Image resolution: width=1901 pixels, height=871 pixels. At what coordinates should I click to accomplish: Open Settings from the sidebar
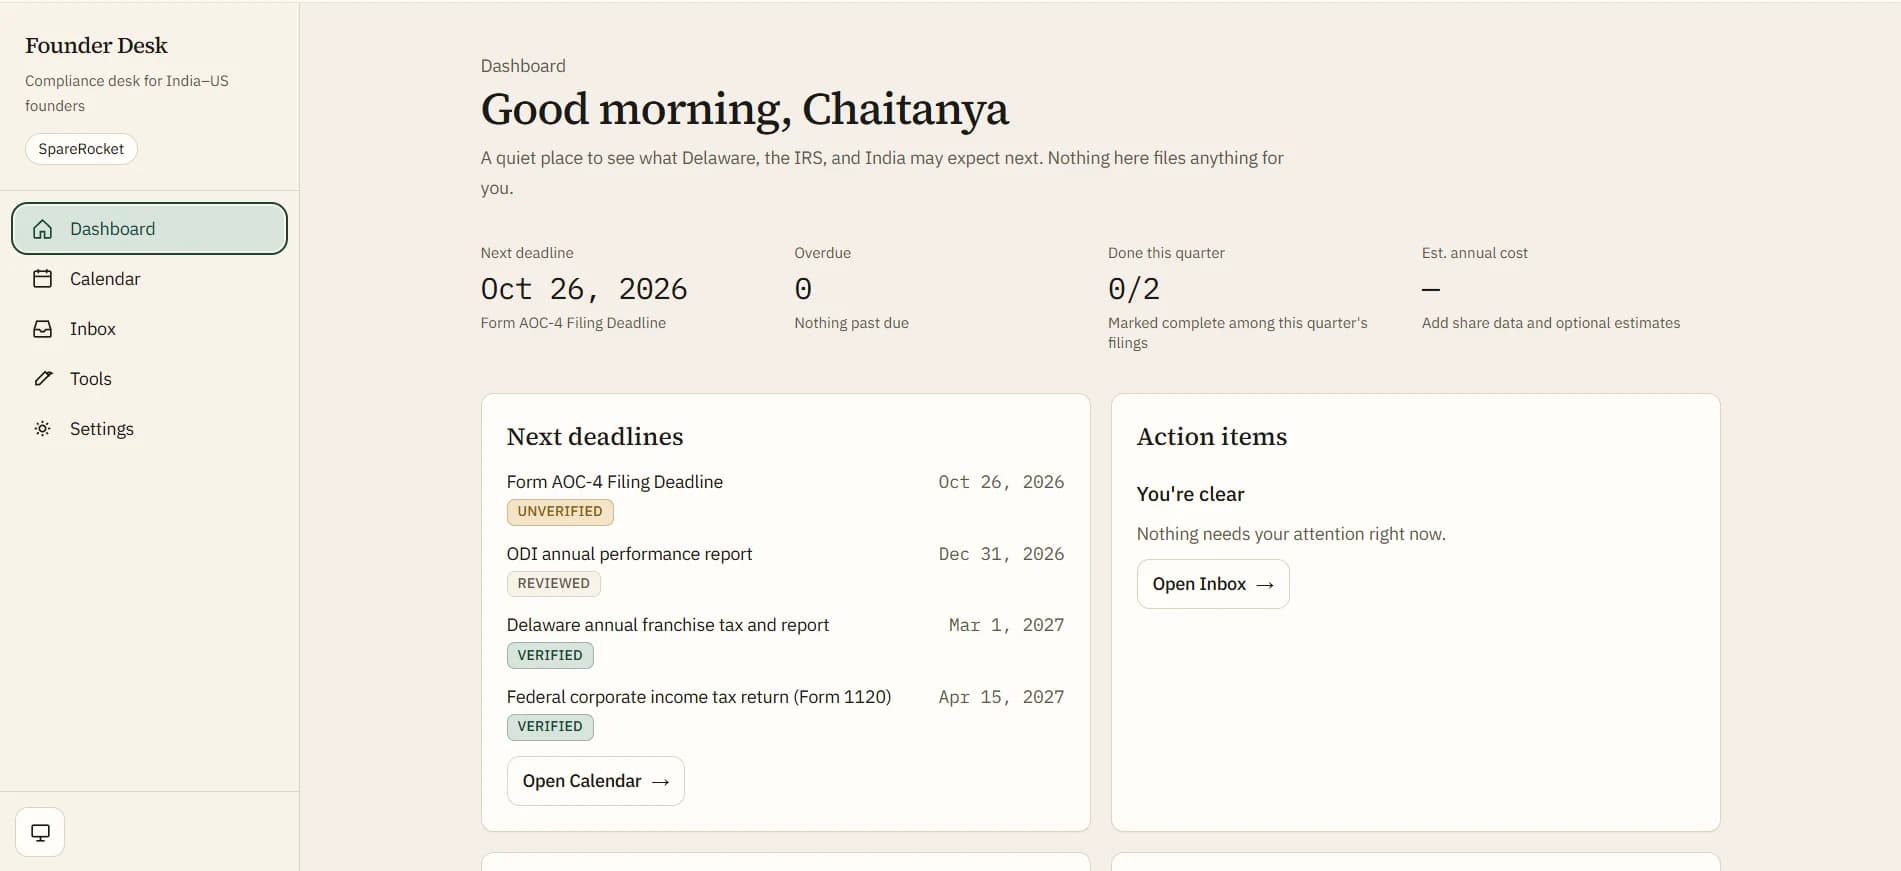pyautogui.click(x=149, y=429)
